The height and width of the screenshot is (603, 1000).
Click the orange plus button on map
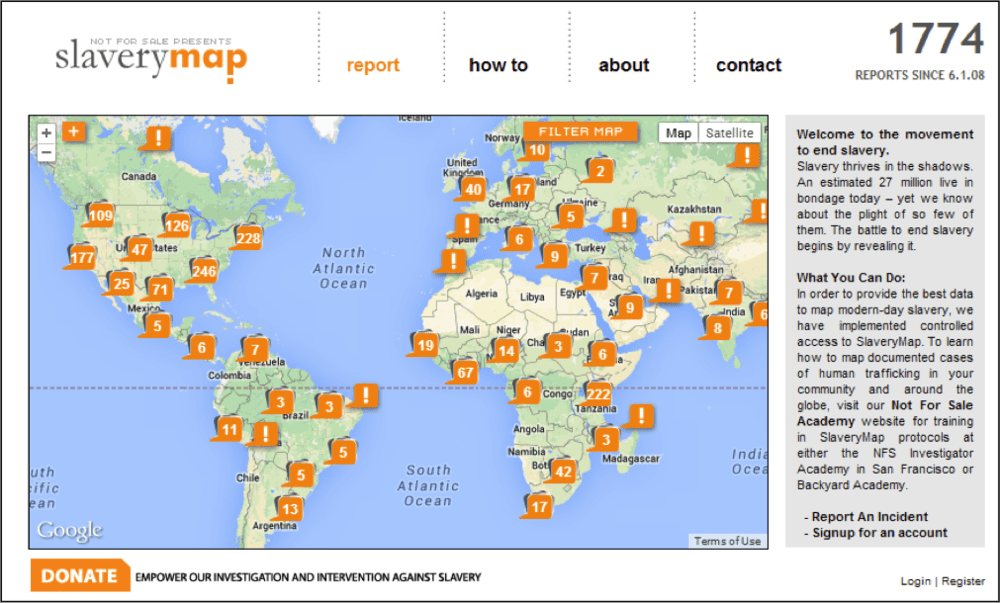coord(73,132)
